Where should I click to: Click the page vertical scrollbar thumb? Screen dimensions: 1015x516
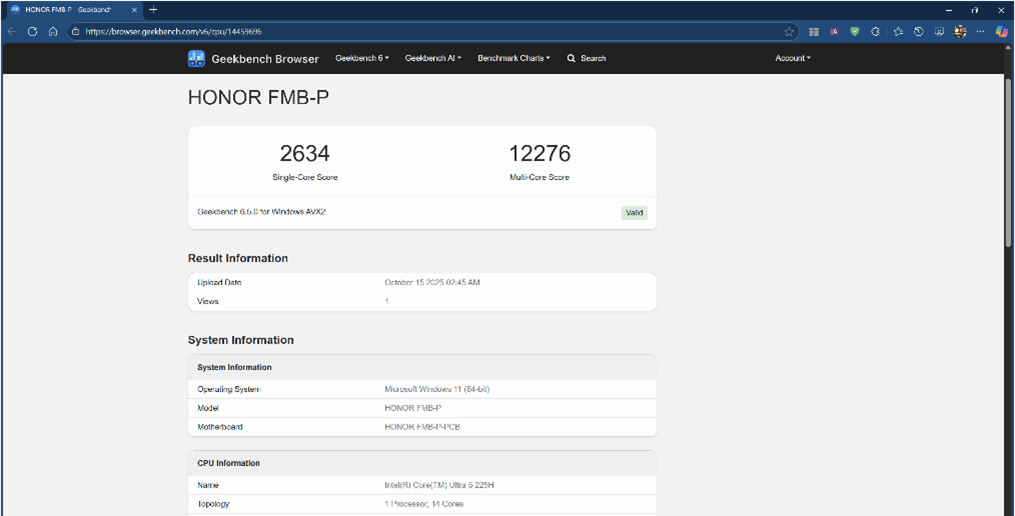click(1009, 162)
